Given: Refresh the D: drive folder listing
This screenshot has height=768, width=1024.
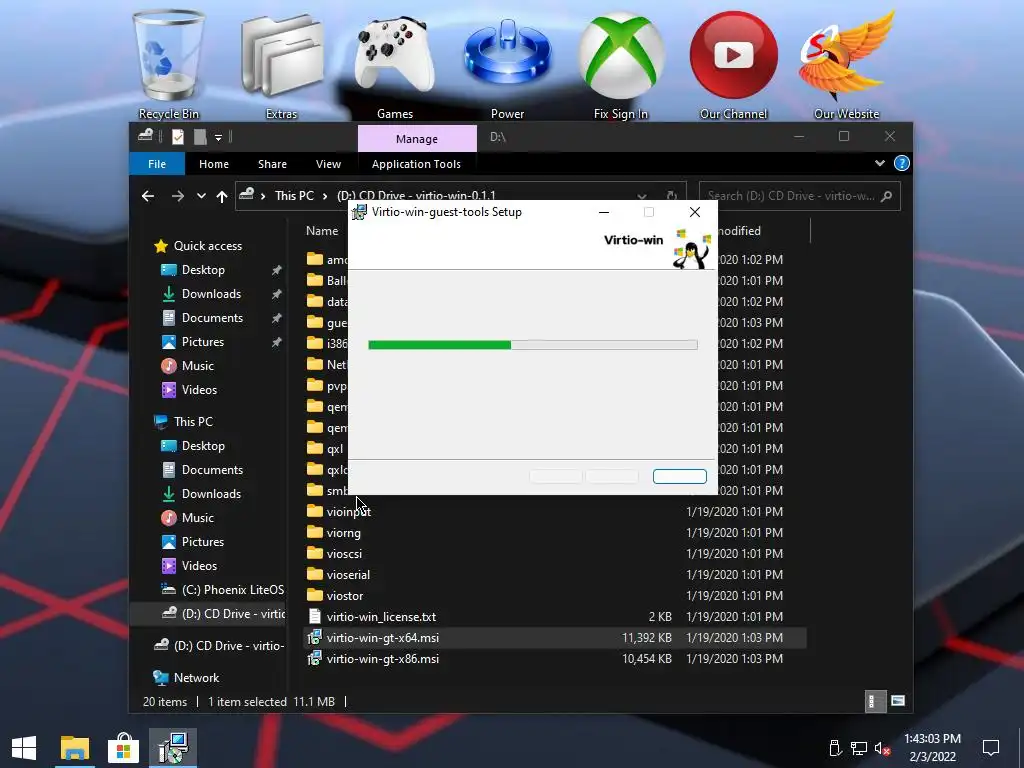Looking at the screenshot, I should coord(671,196).
